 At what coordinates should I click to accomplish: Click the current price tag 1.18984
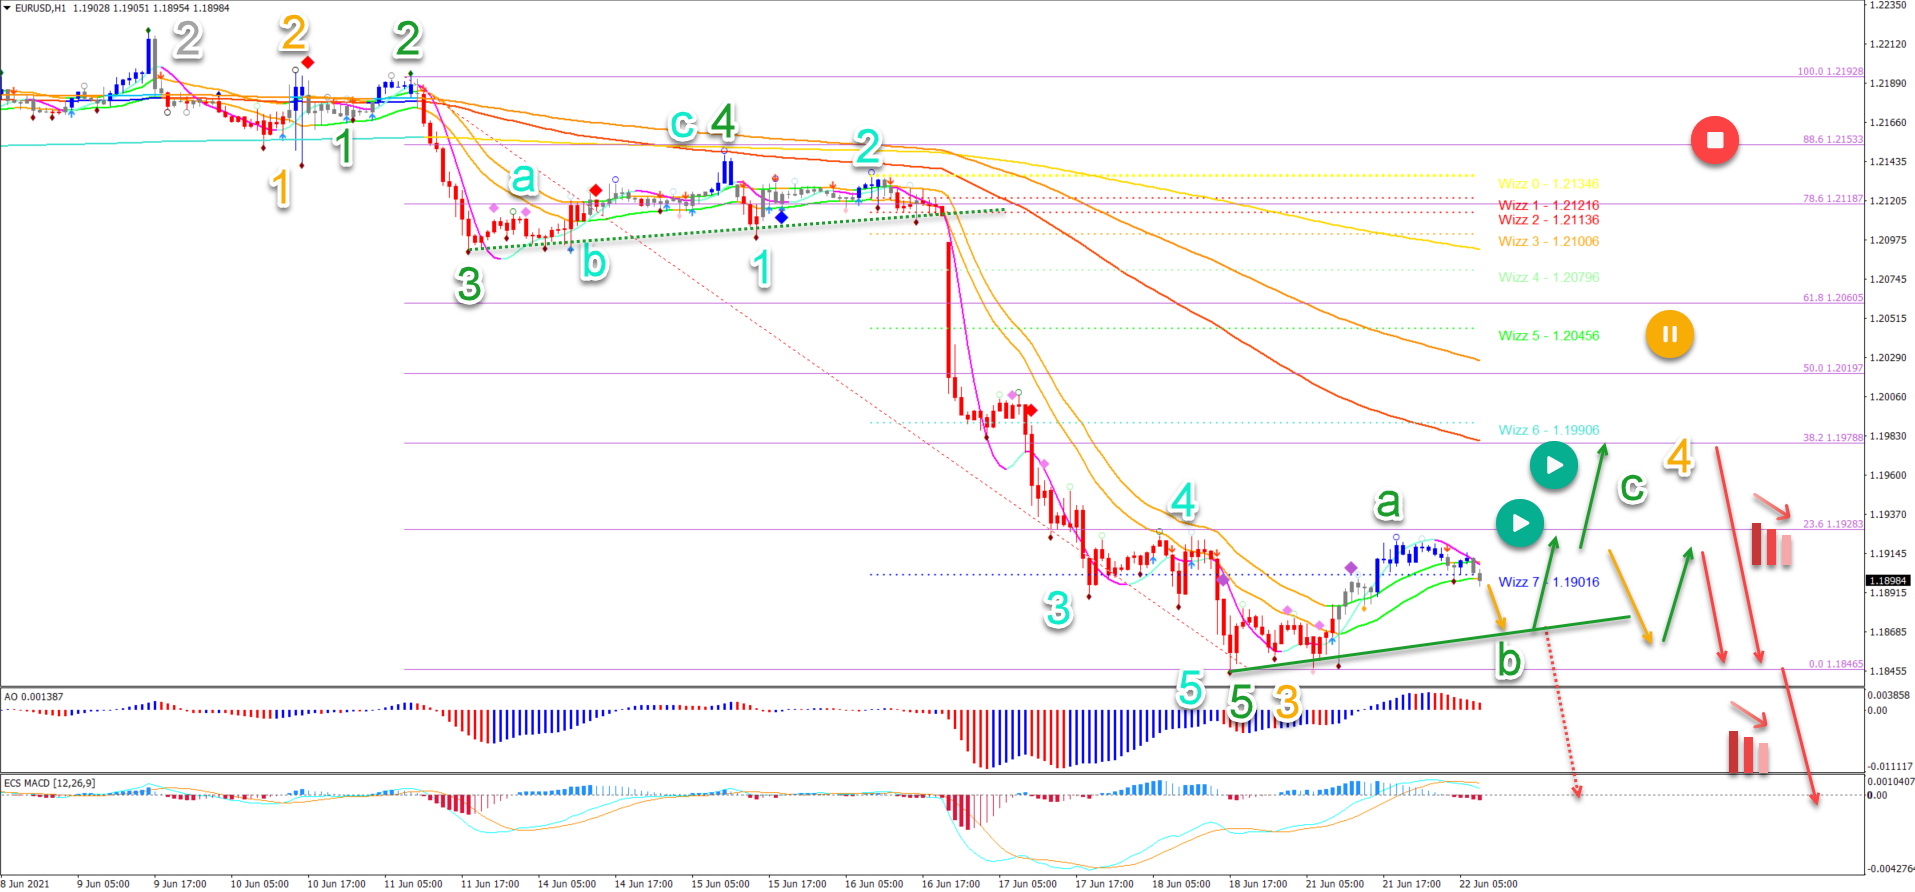tap(1888, 581)
